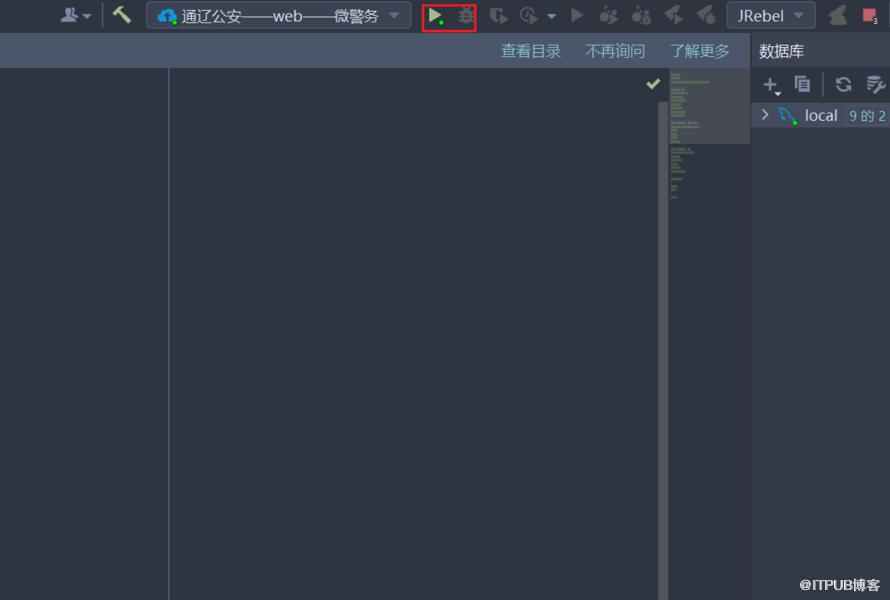Open the 通辽公安——web——微警务 run configuration dropdown

pyautogui.click(x=278, y=15)
